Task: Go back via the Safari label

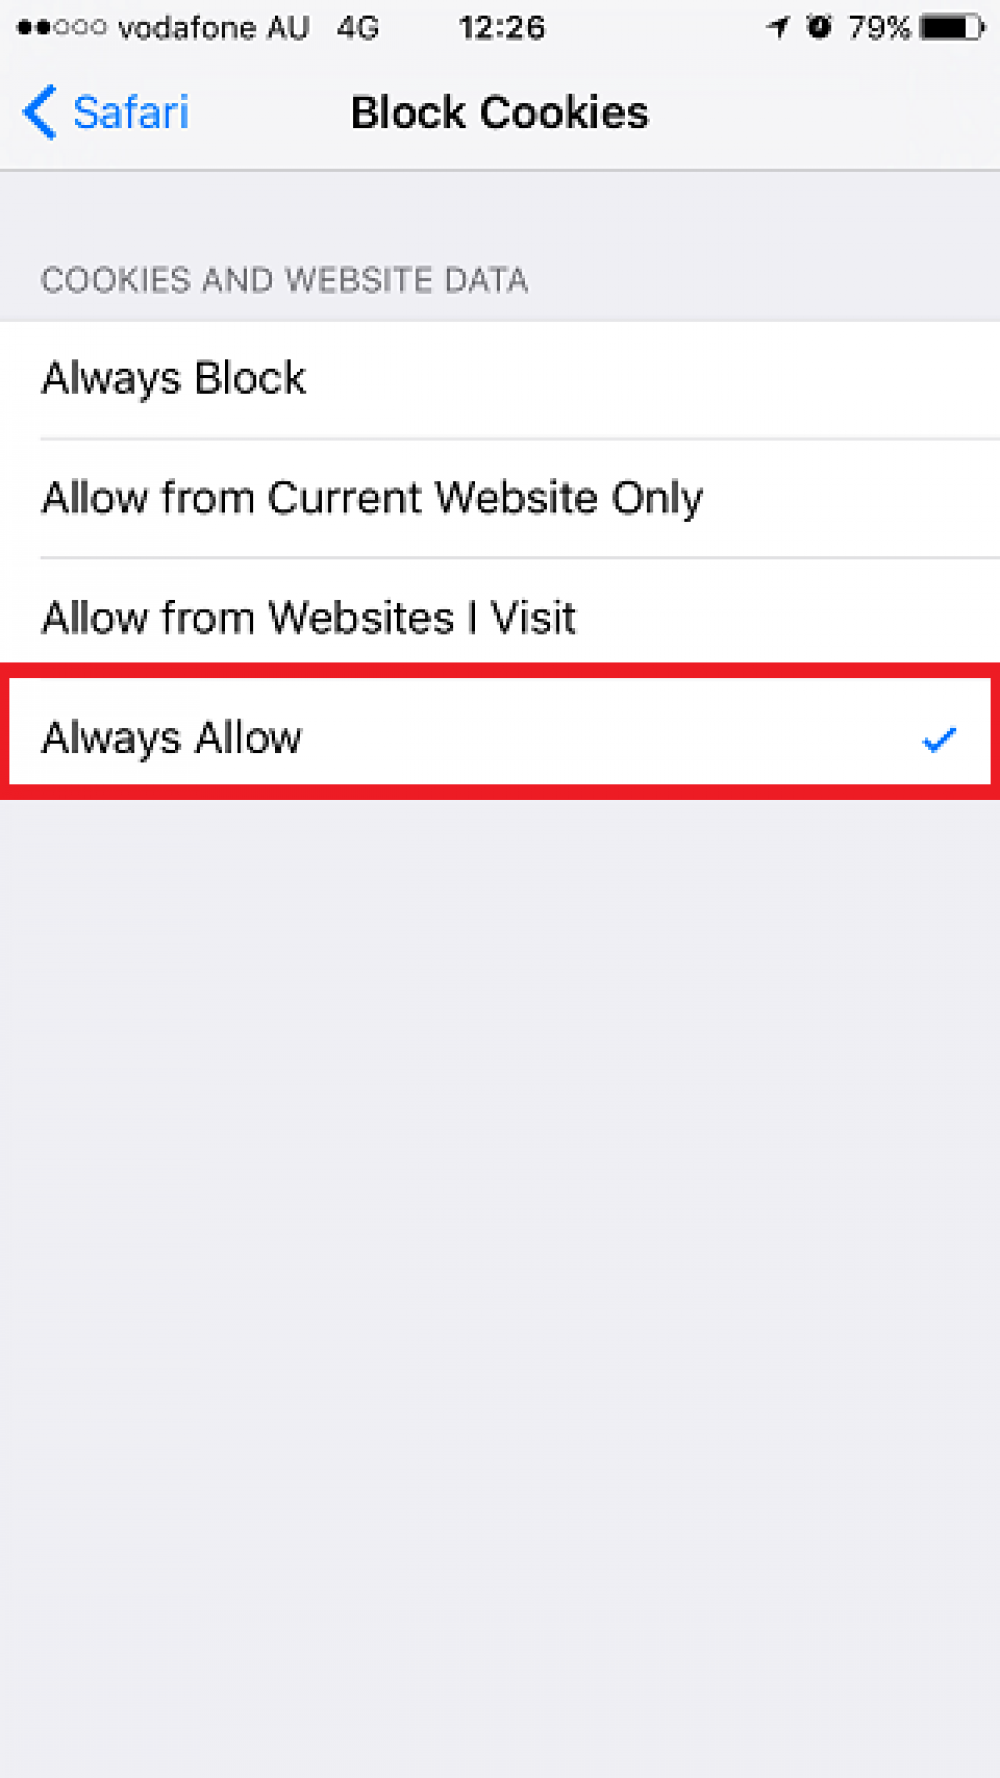Action: (x=131, y=112)
